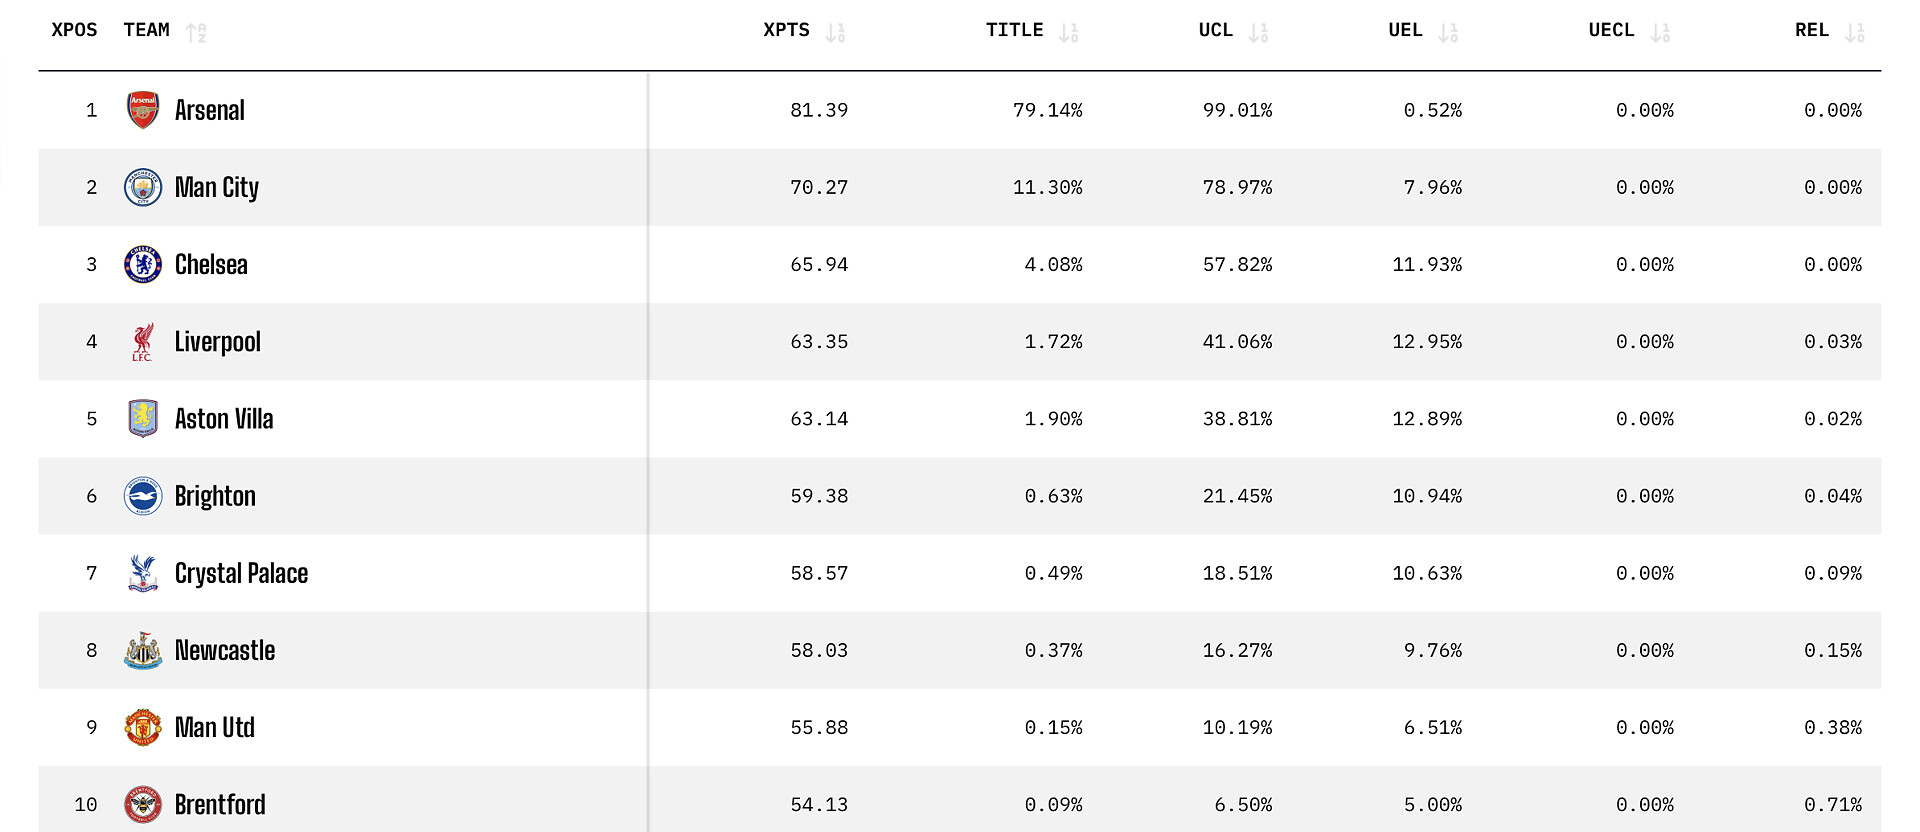Sort table by XPTS column
Screen dimensions: 1920x832
(x=835, y=32)
